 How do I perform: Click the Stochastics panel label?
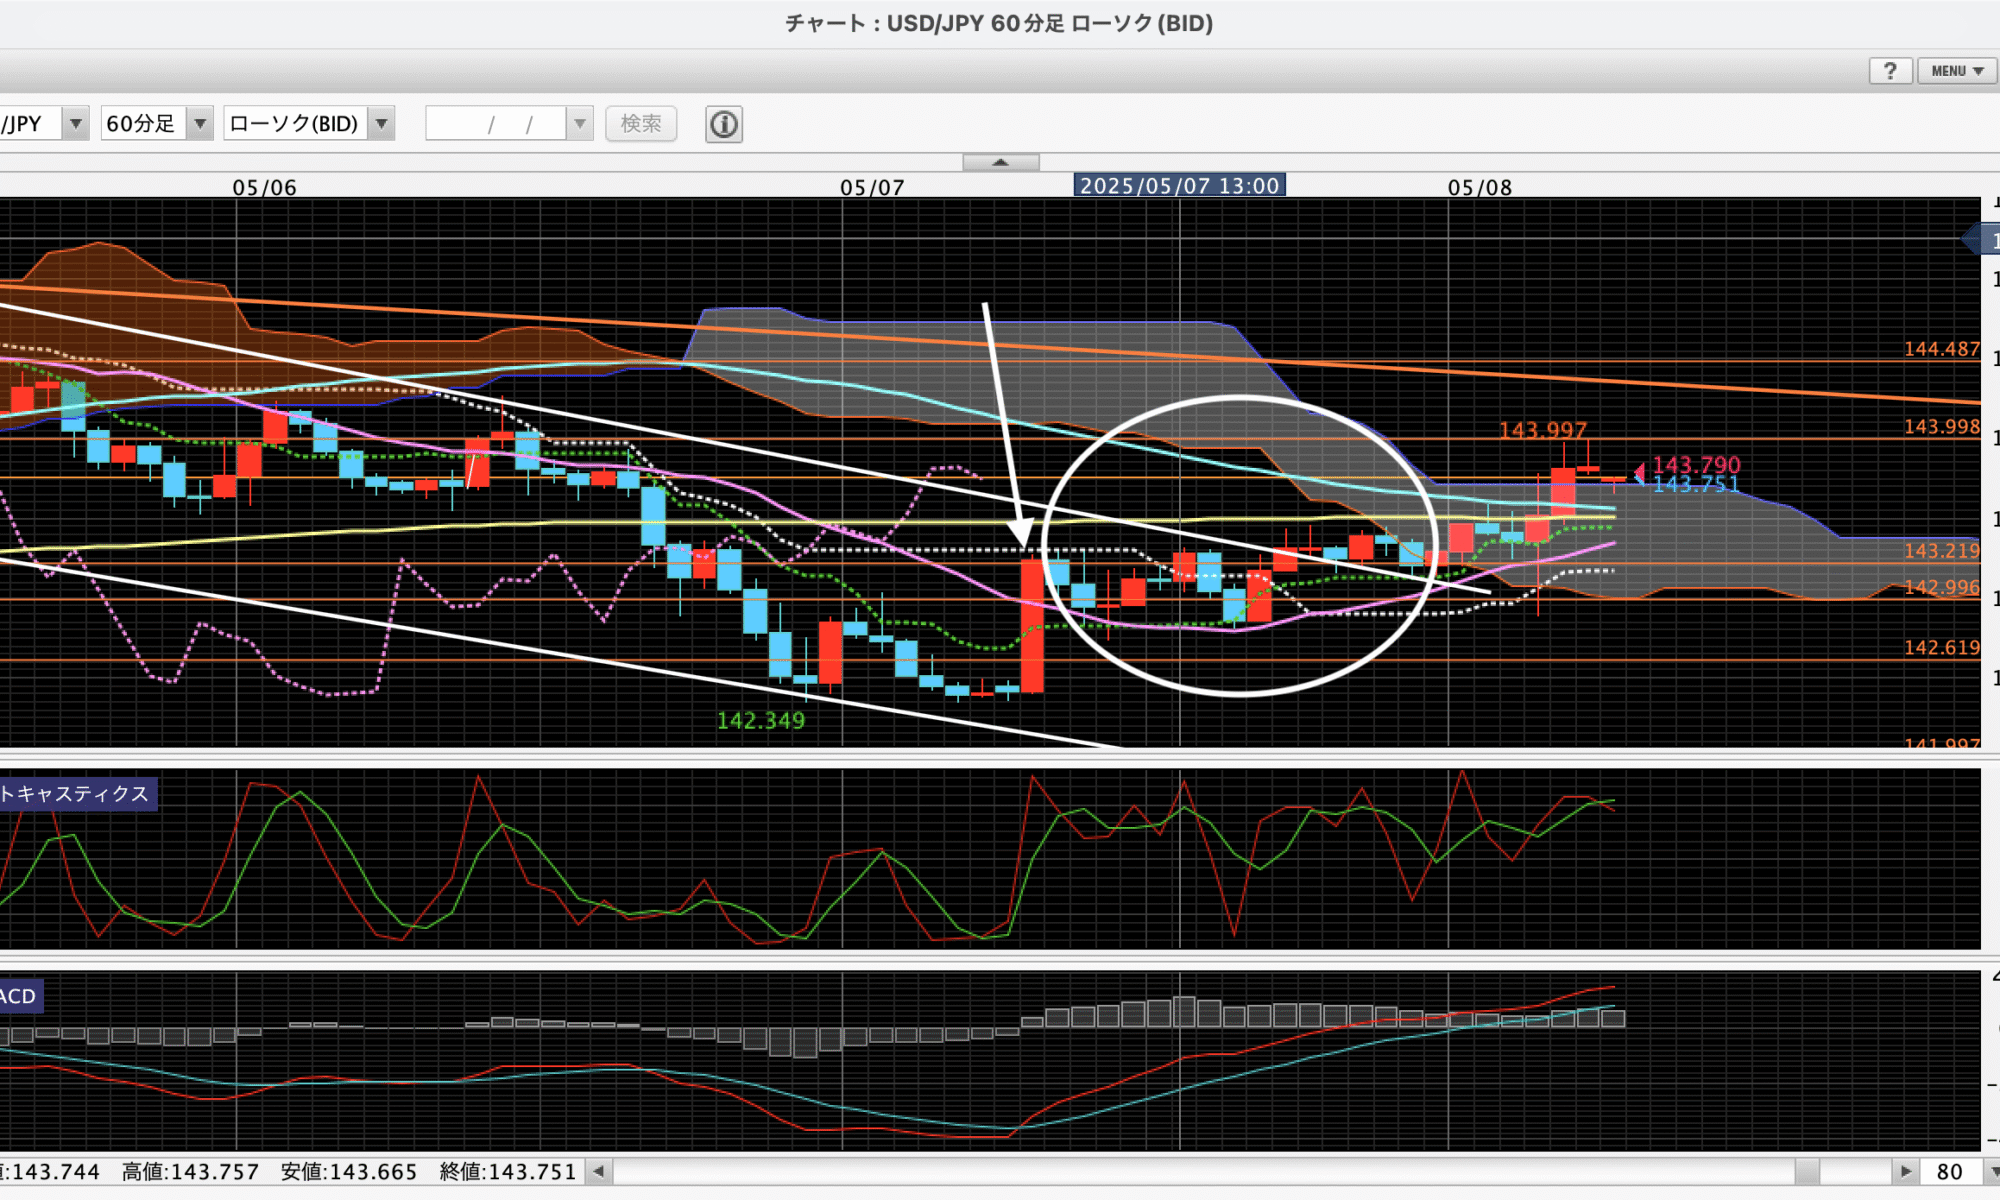77,794
